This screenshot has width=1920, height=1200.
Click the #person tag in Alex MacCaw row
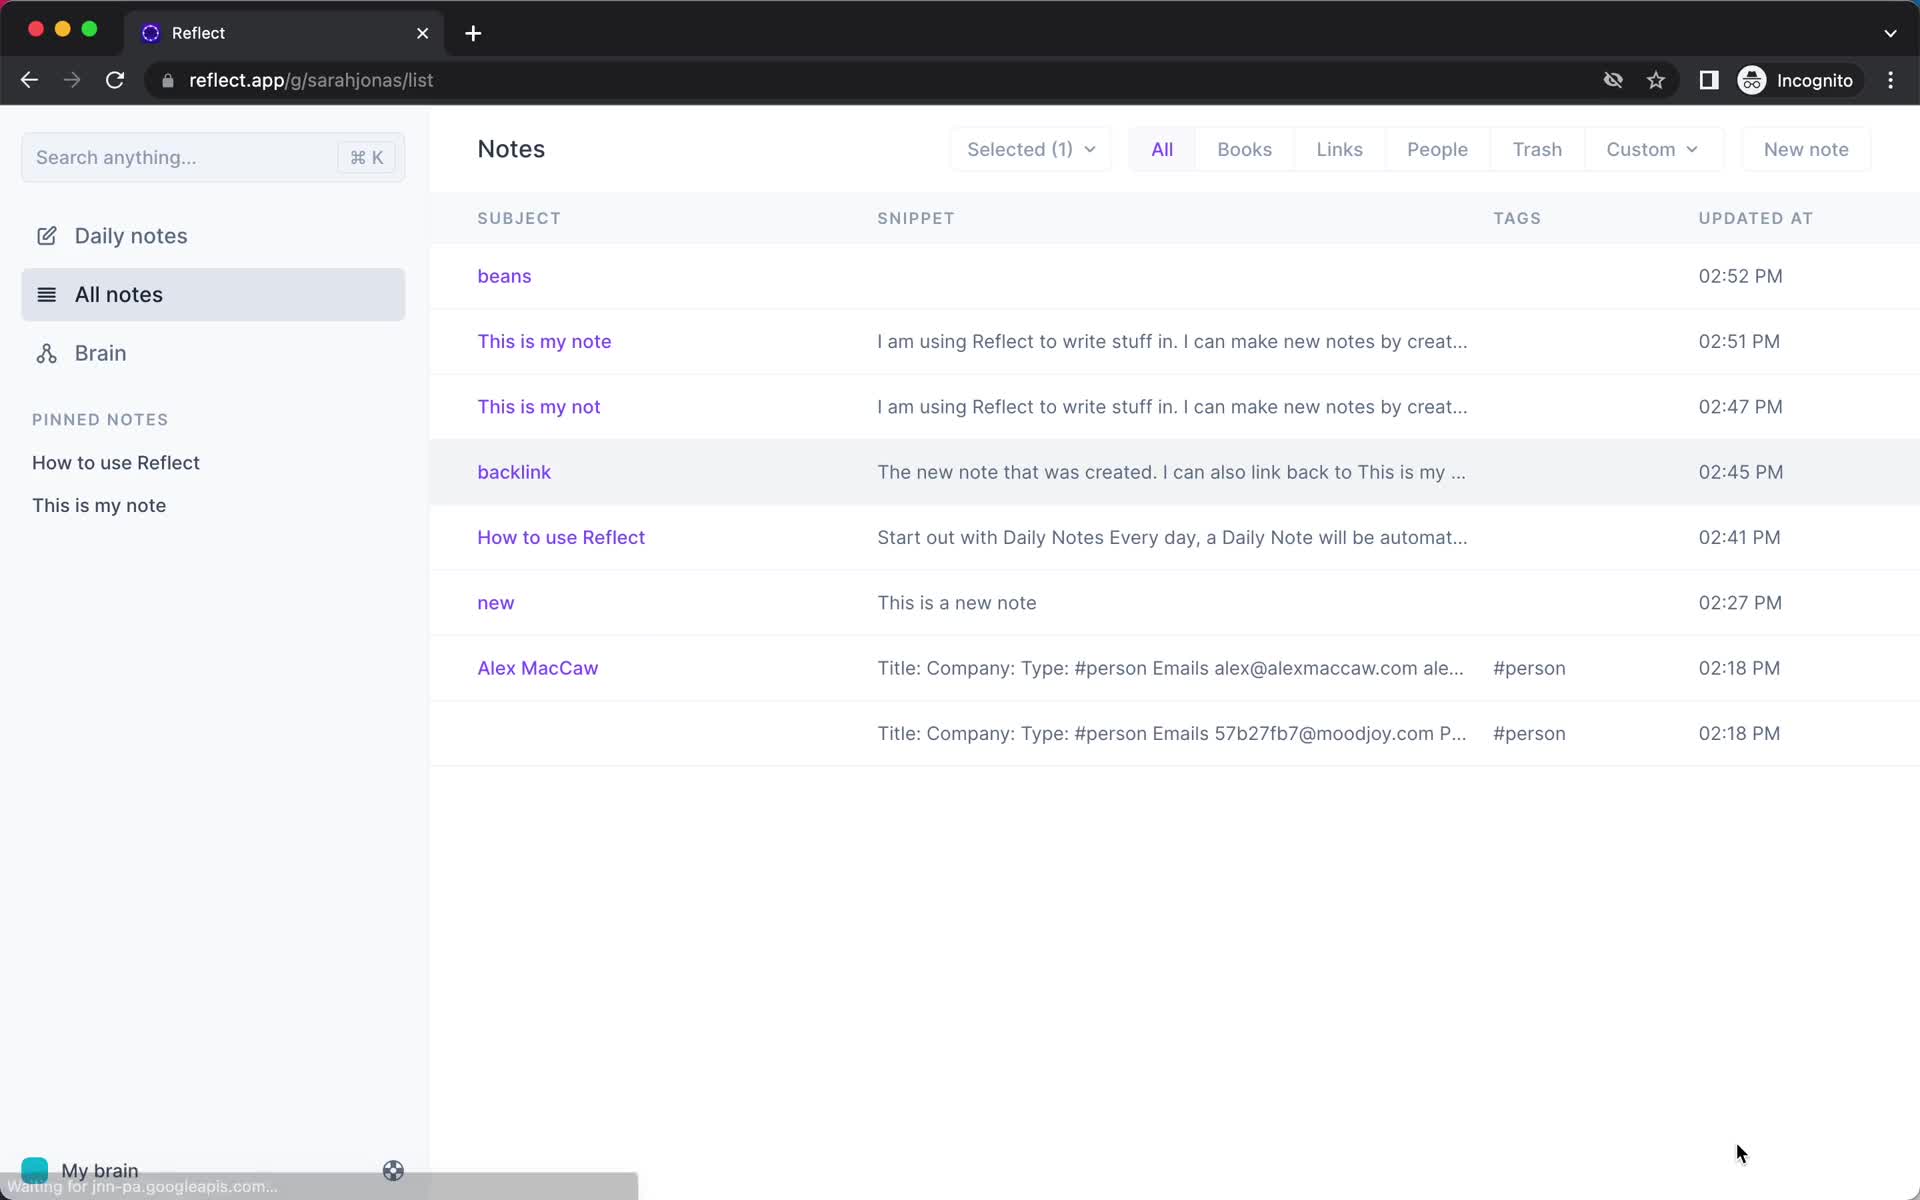(1529, 668)
